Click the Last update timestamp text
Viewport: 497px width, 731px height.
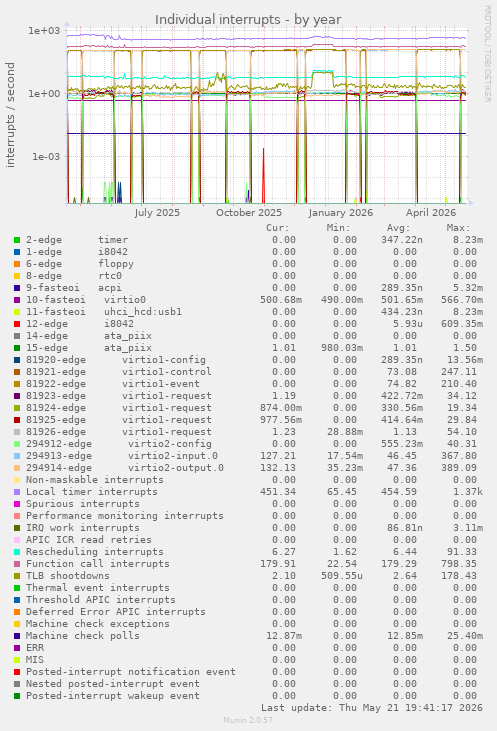372,708
